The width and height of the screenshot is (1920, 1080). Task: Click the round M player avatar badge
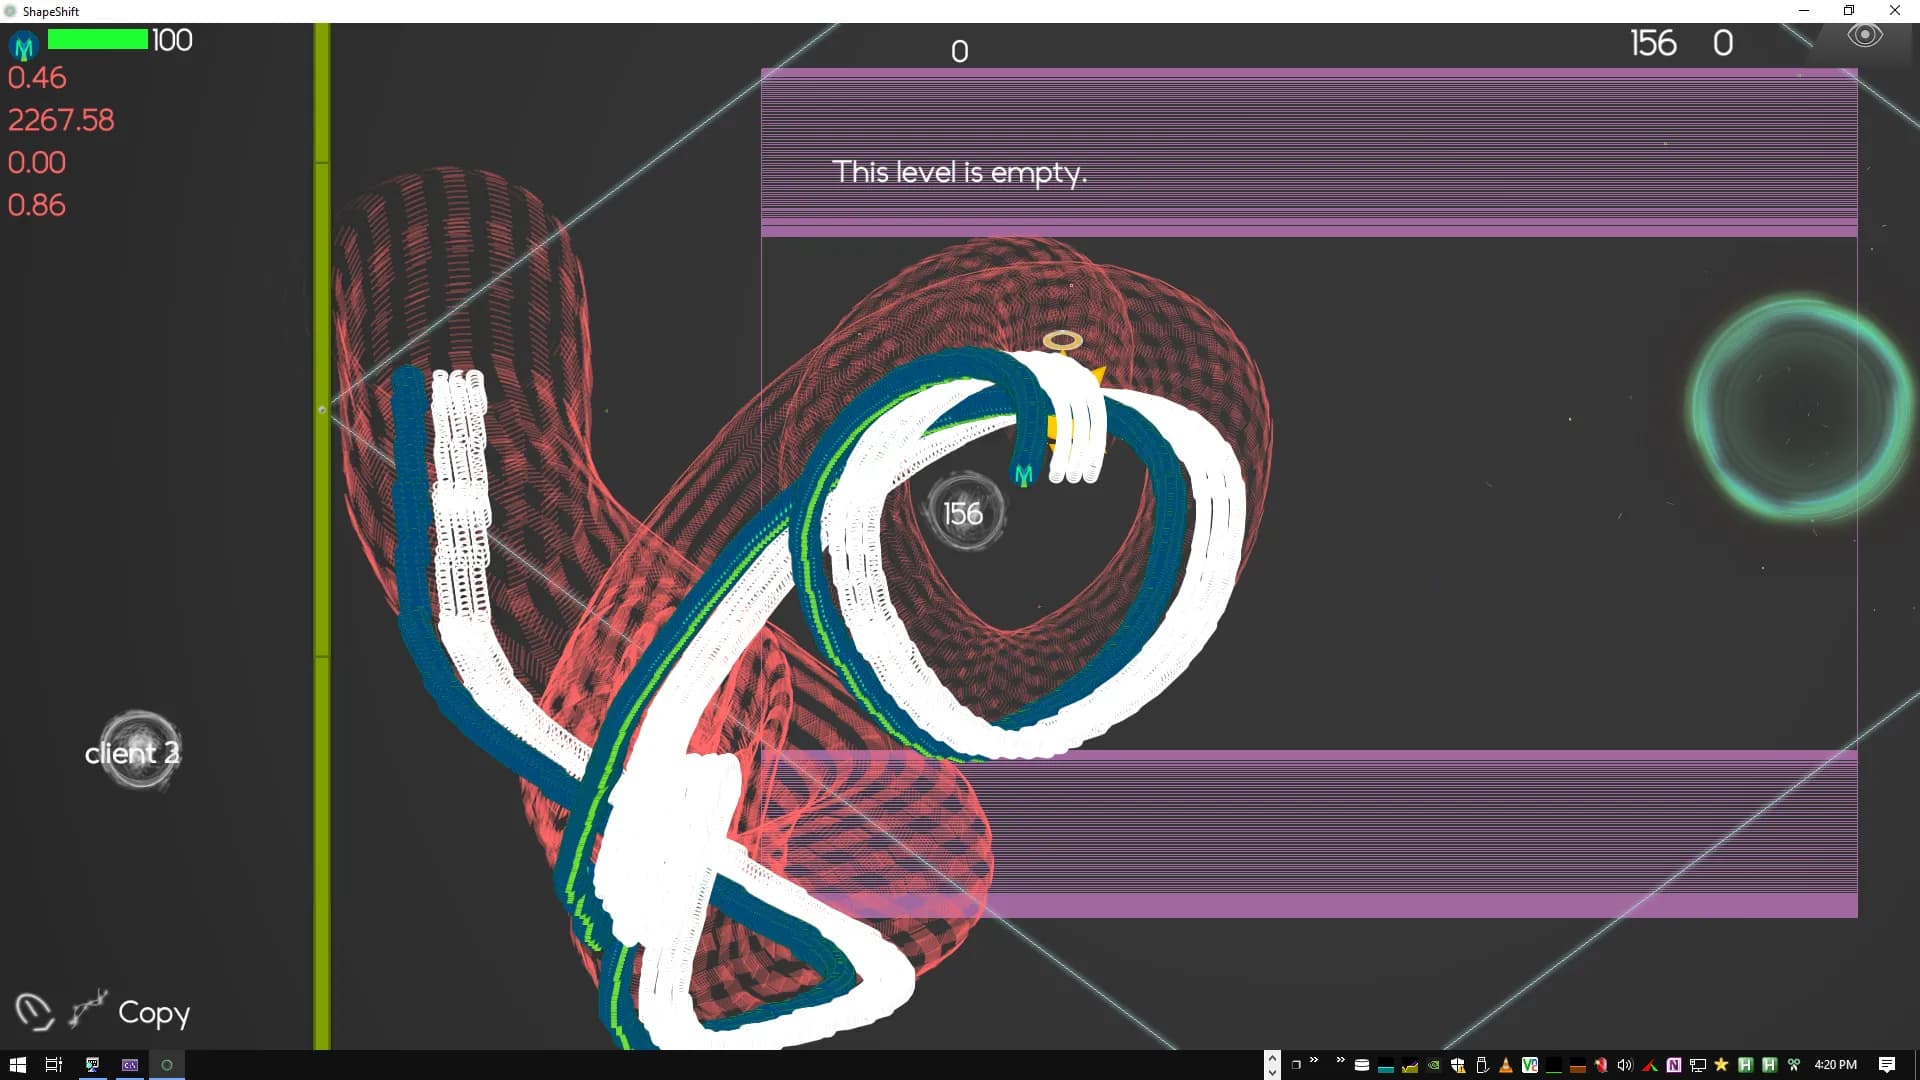click(x=23, y=46)
